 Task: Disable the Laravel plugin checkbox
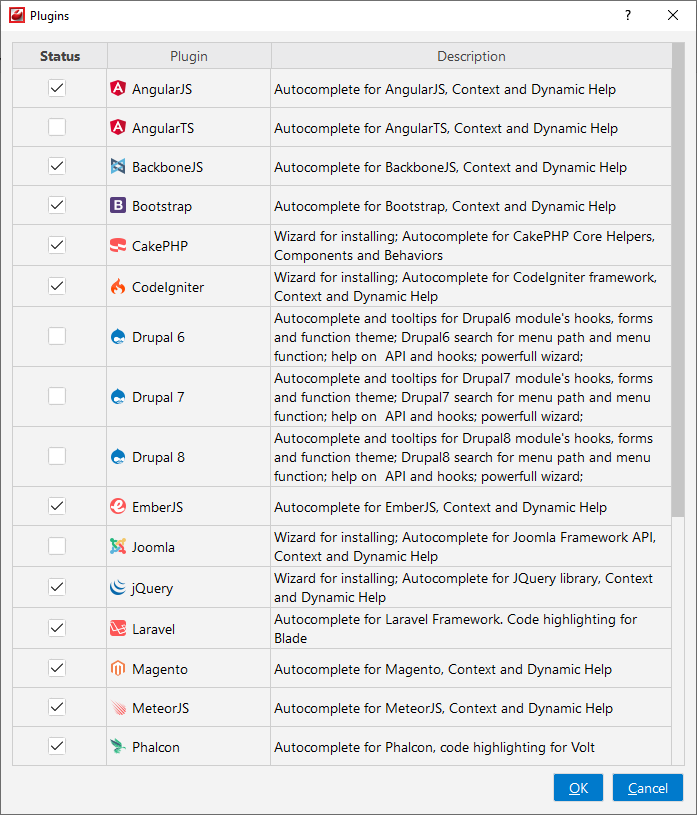coord(57,628)
